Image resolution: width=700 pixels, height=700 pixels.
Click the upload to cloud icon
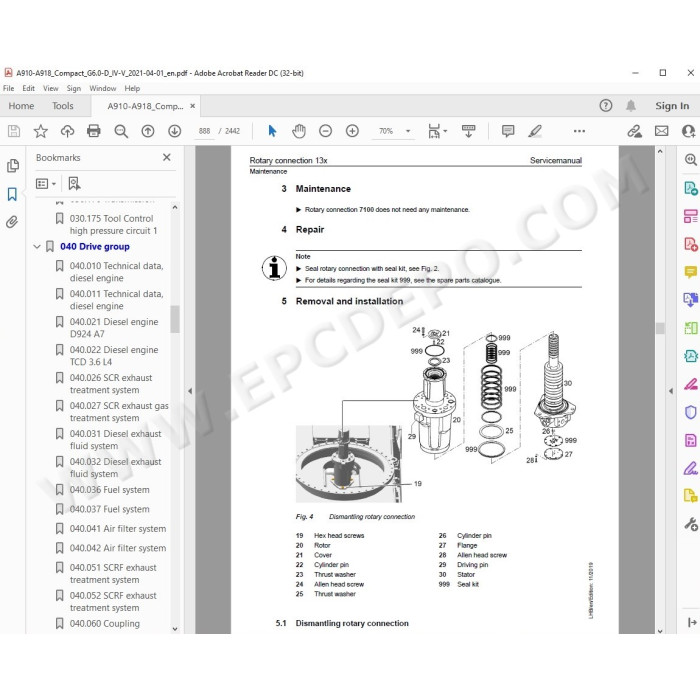pyautogui.click(x=67, y=131)
